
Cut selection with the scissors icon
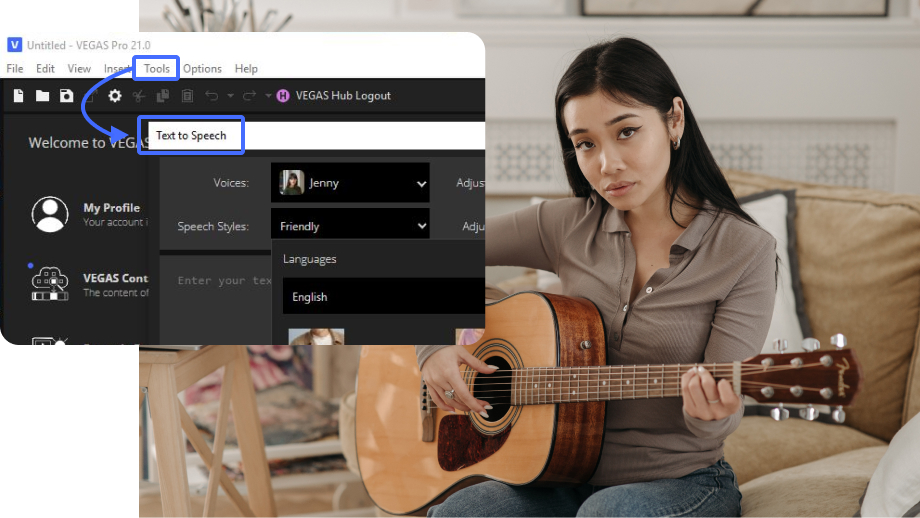click(x=139, y=96)
